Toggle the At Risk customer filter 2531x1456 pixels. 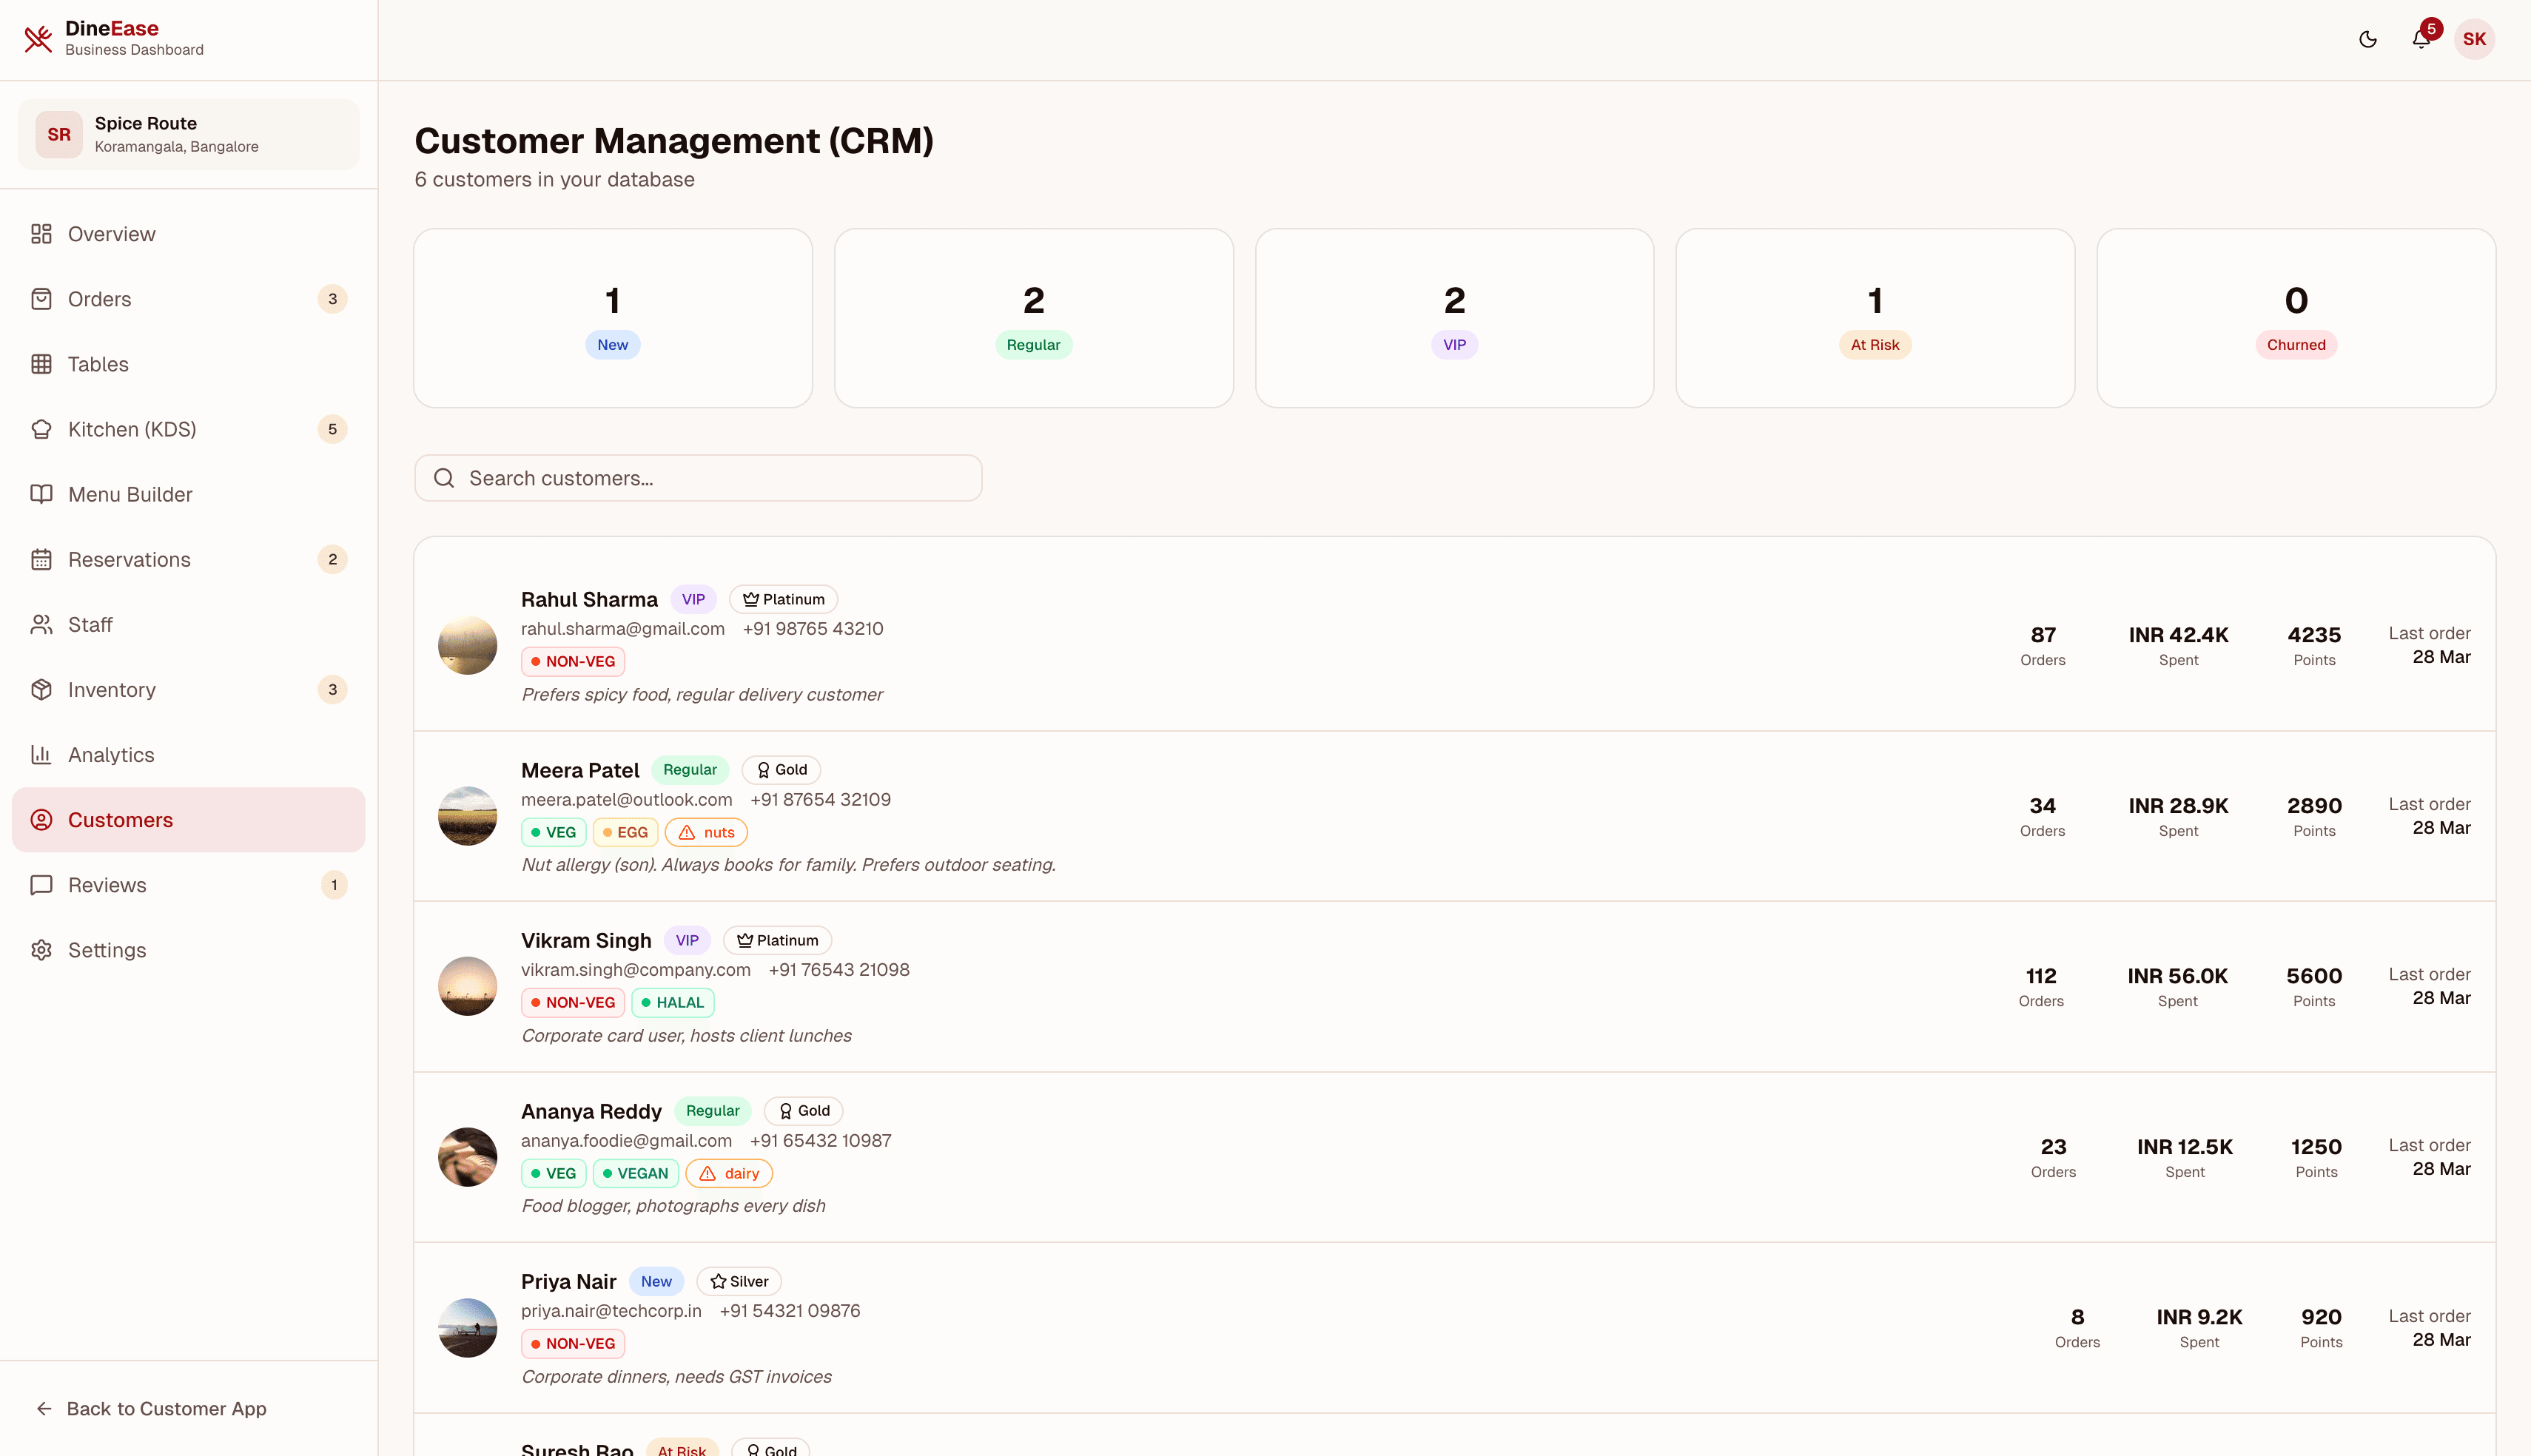[x=1875, y=317]
